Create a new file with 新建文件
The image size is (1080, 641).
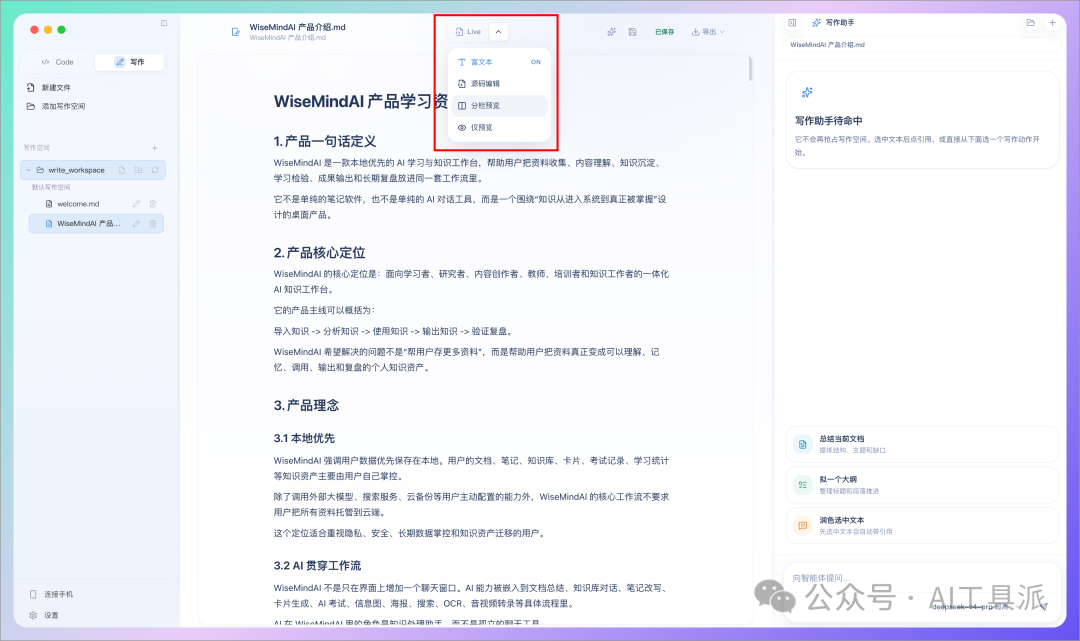pos(49,87)
